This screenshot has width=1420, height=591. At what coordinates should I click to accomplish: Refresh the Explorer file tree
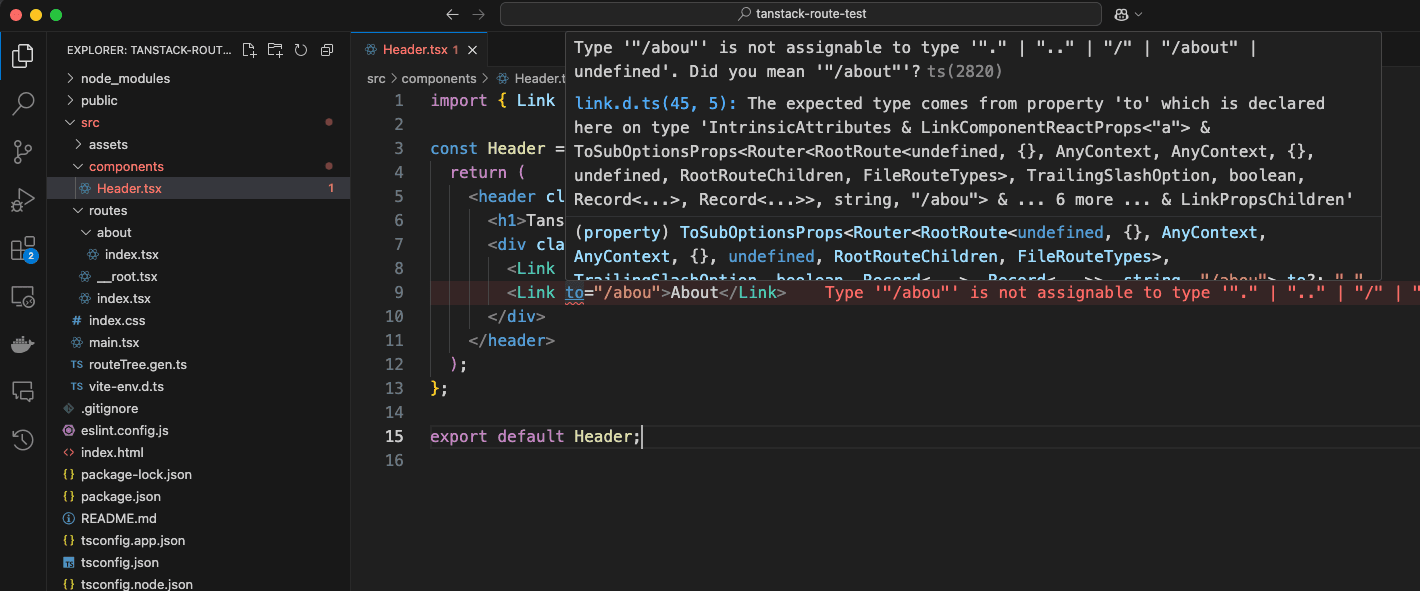point(301,50)
